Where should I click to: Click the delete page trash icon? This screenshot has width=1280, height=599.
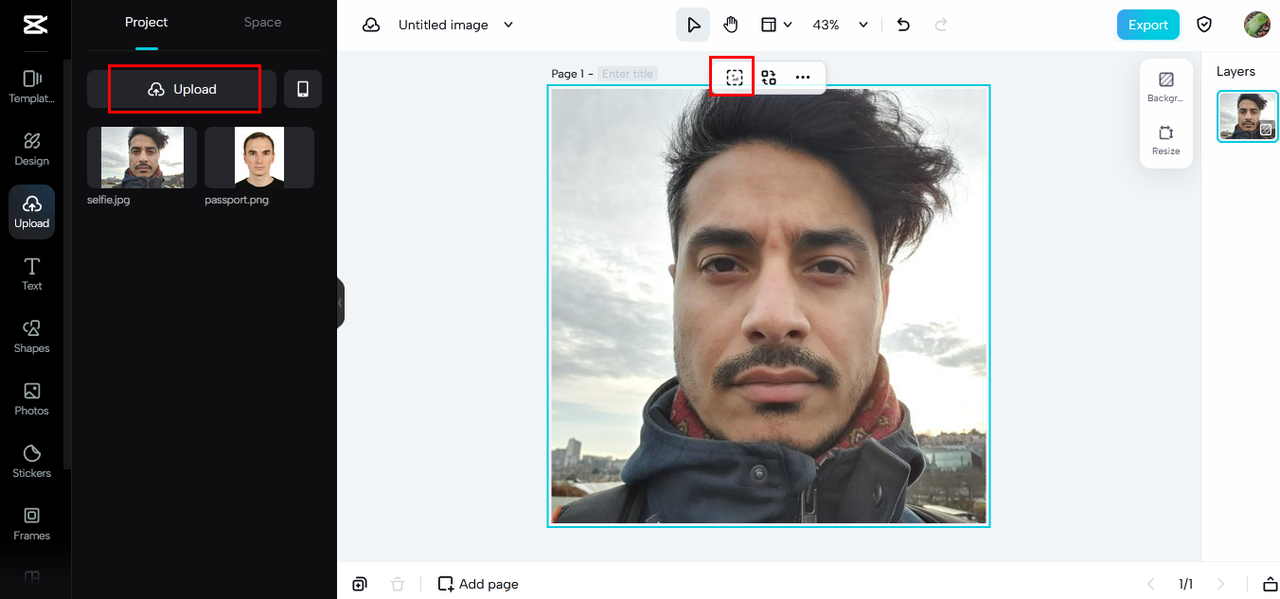[397, 584]
